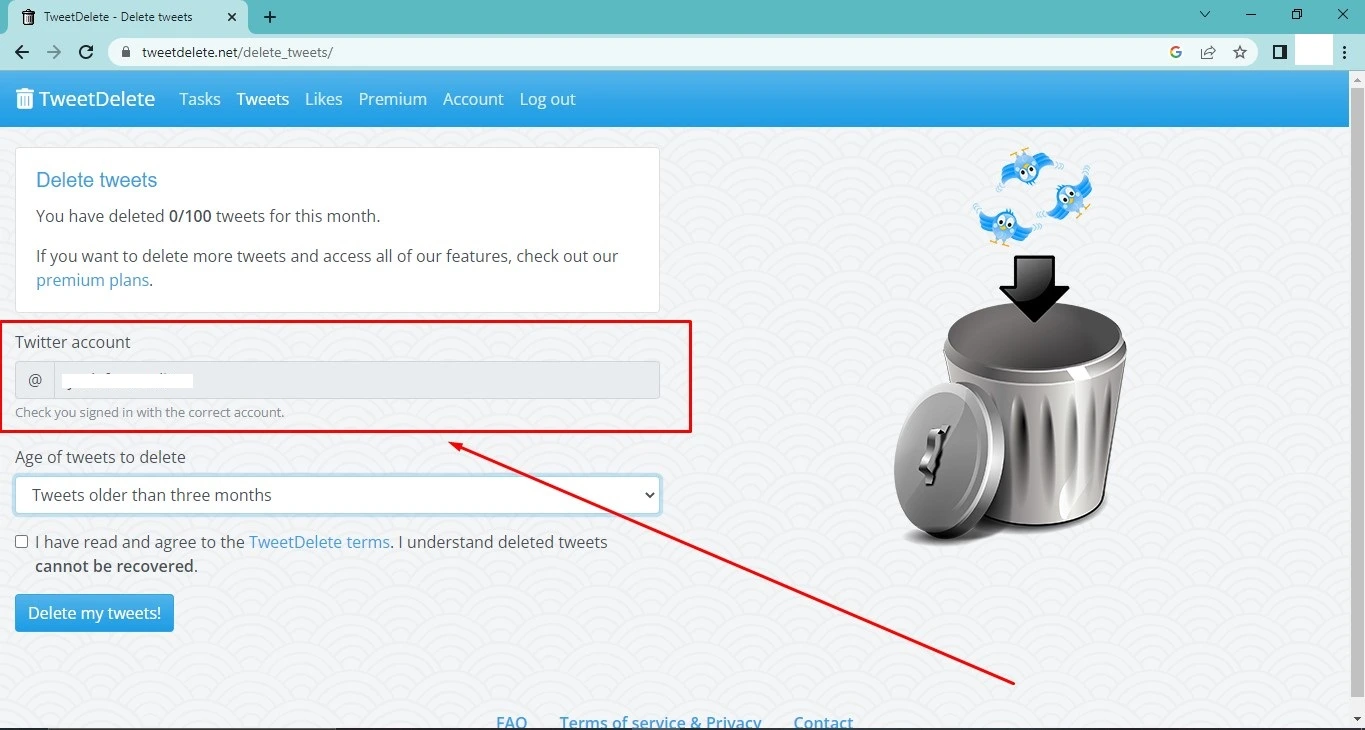The height and width of the screenshot is (730, 1365).
Task: Open the Likes menu item
Action: (x=324, y=99)
